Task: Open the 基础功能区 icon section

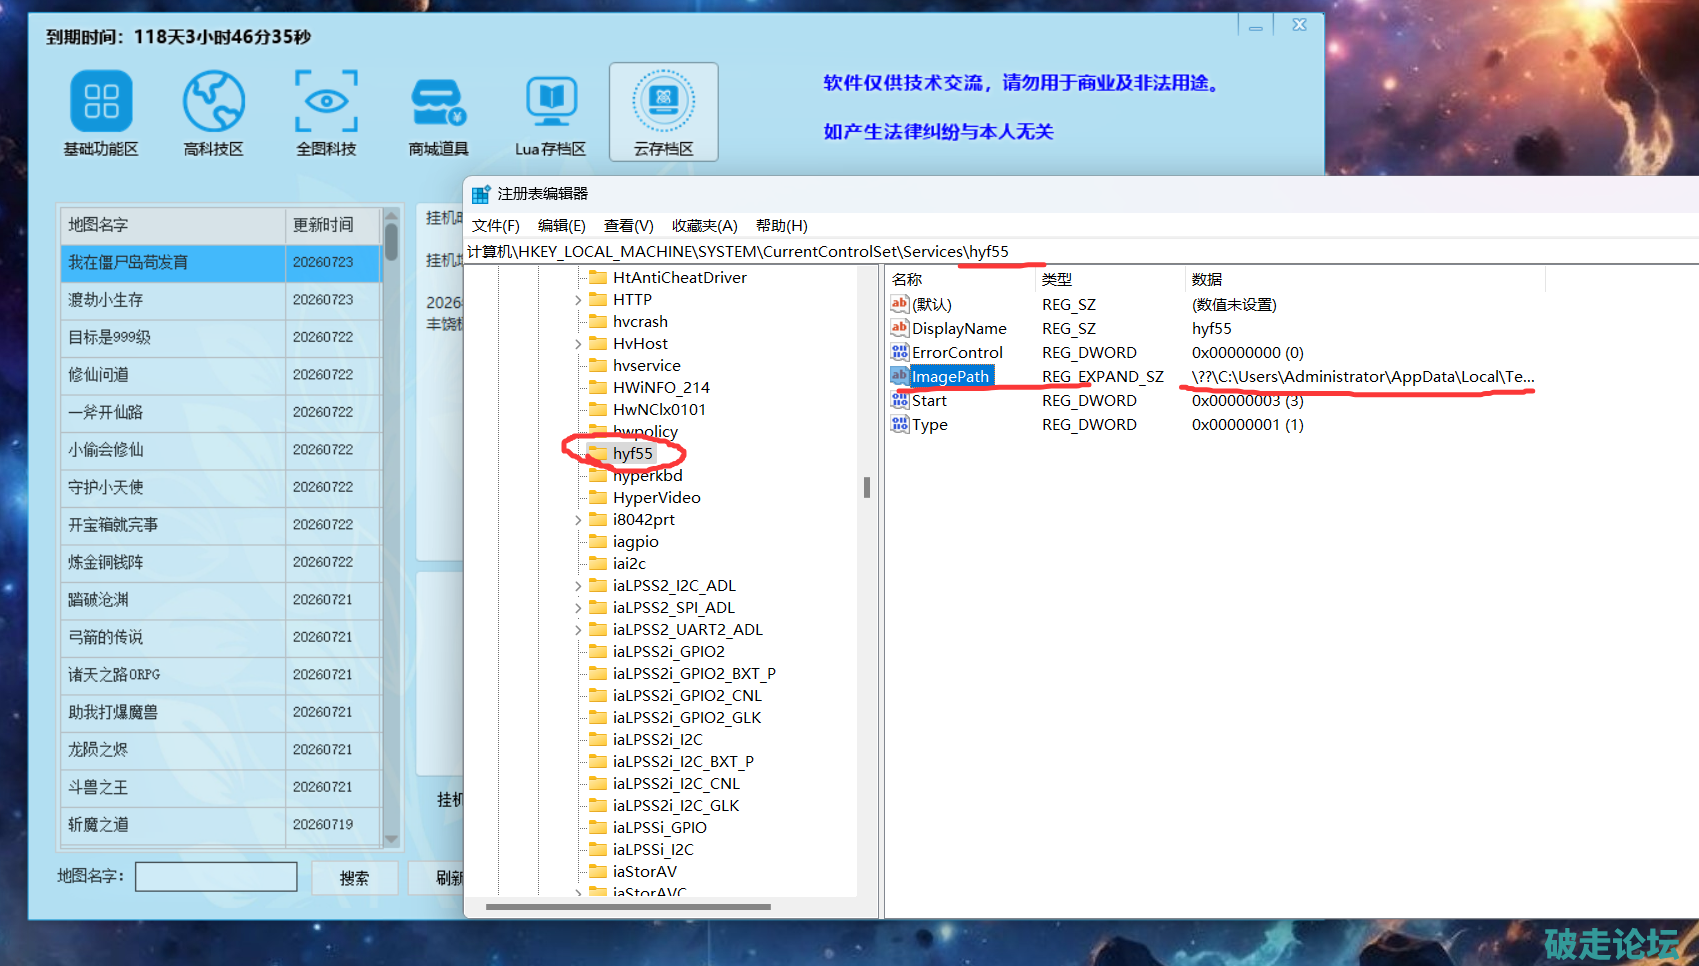Action: coord(101,101)
